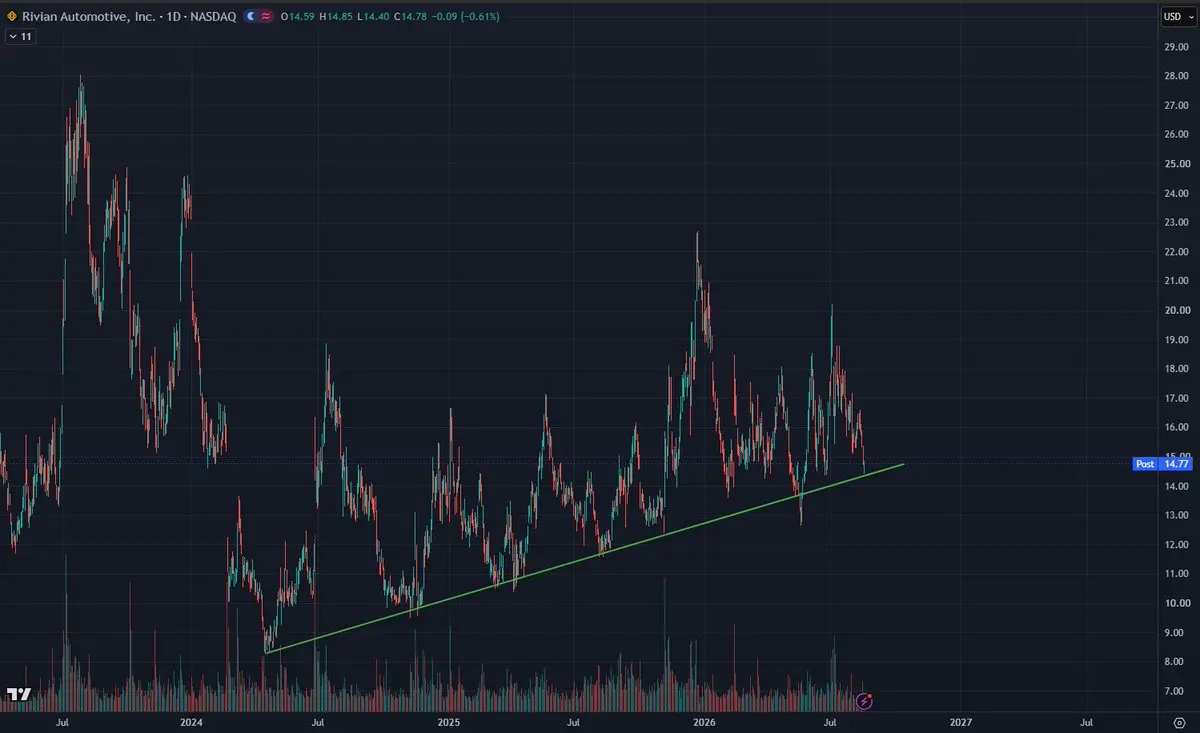This screenshot has height=733, width=1200.
Task: Click the TradingView logo in the corner
Action: 18,694
